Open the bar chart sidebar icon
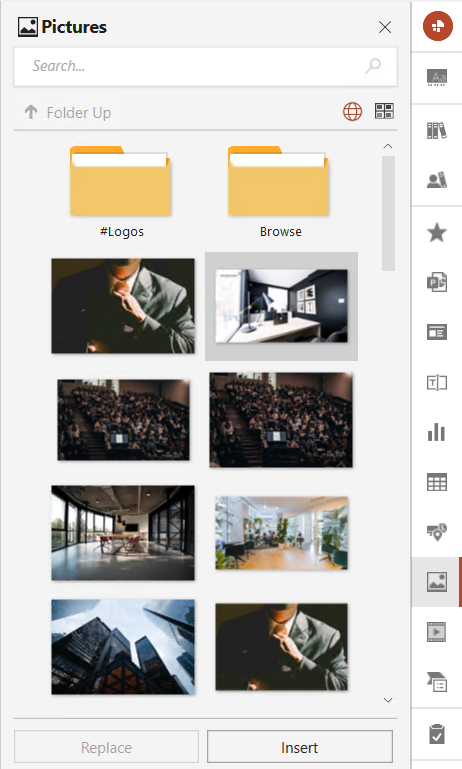Screen dimensions: 462x769 pos(436,432)
